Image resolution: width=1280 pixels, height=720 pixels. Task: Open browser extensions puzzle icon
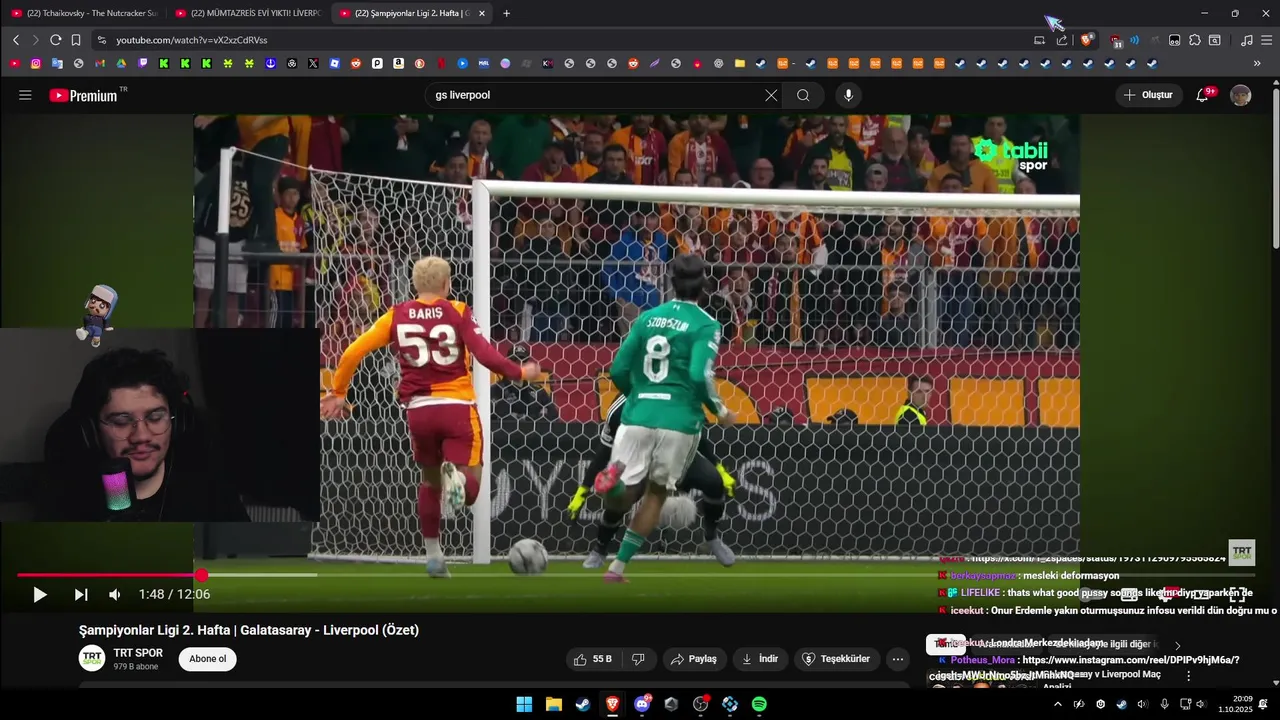point(1194,40)
